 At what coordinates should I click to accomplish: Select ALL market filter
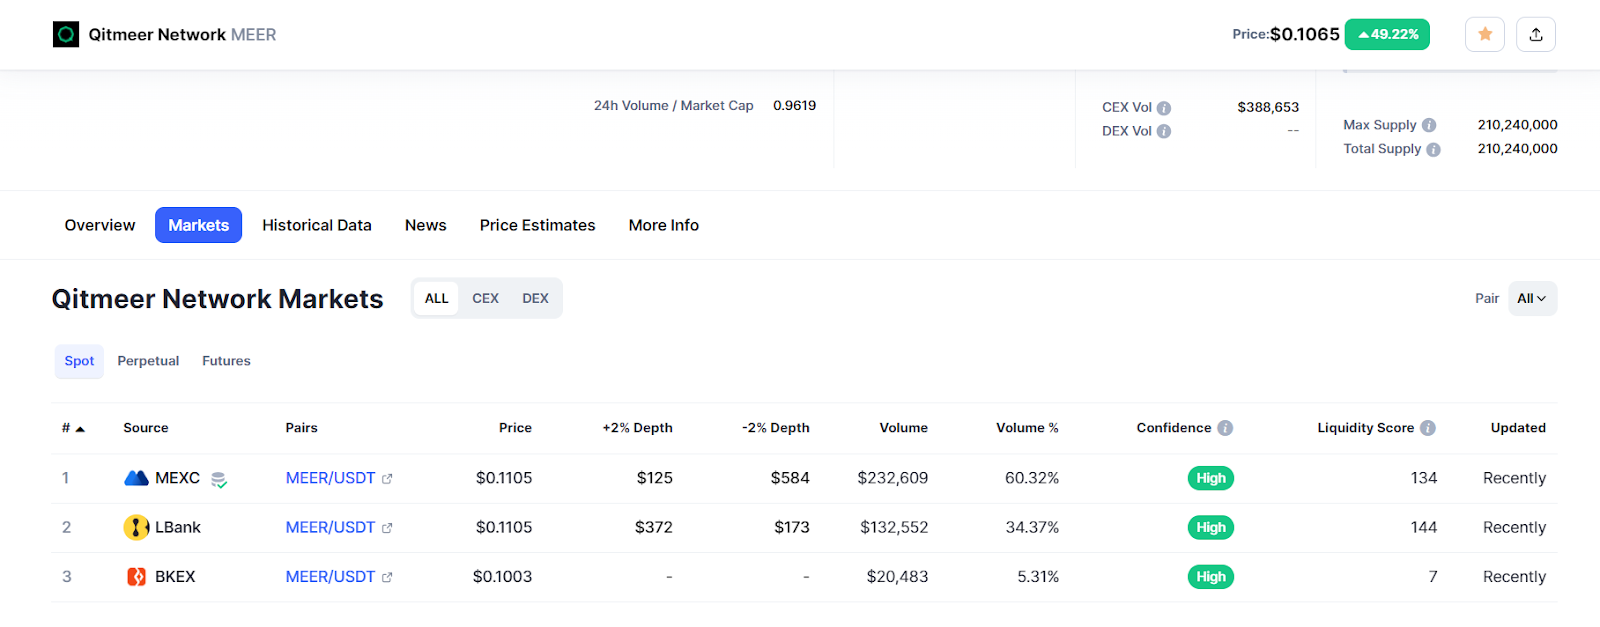(x=436, y=298)
